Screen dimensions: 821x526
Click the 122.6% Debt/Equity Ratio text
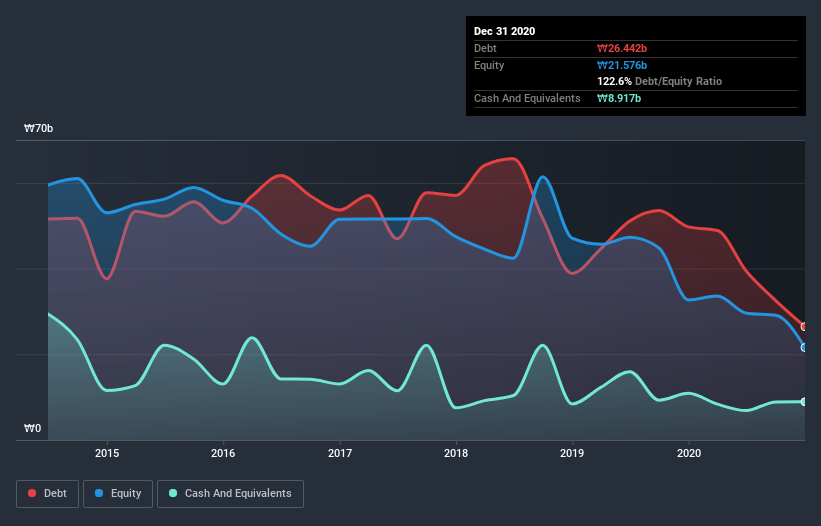point(659,81)
